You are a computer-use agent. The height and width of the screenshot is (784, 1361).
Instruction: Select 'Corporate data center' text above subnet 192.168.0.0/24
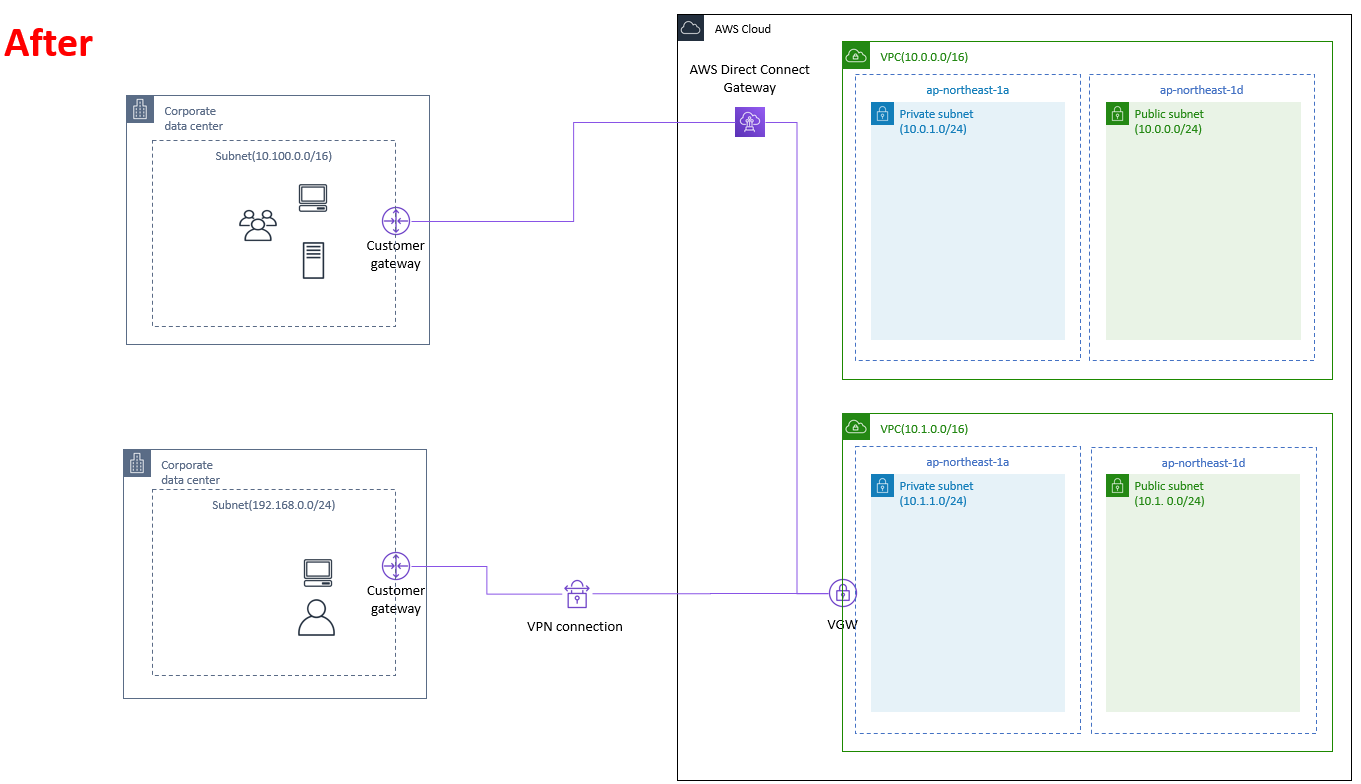coord(191,472)
